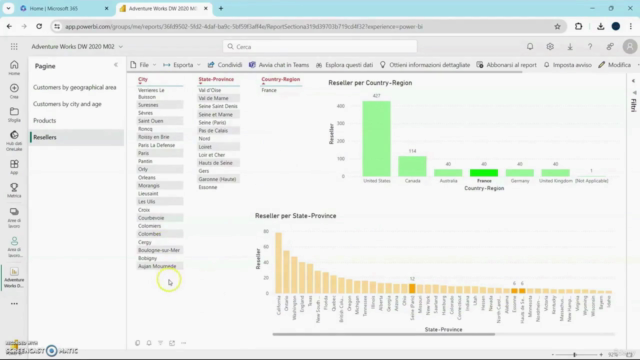
Task: Click the download icon in header
Action: point(570,47)
